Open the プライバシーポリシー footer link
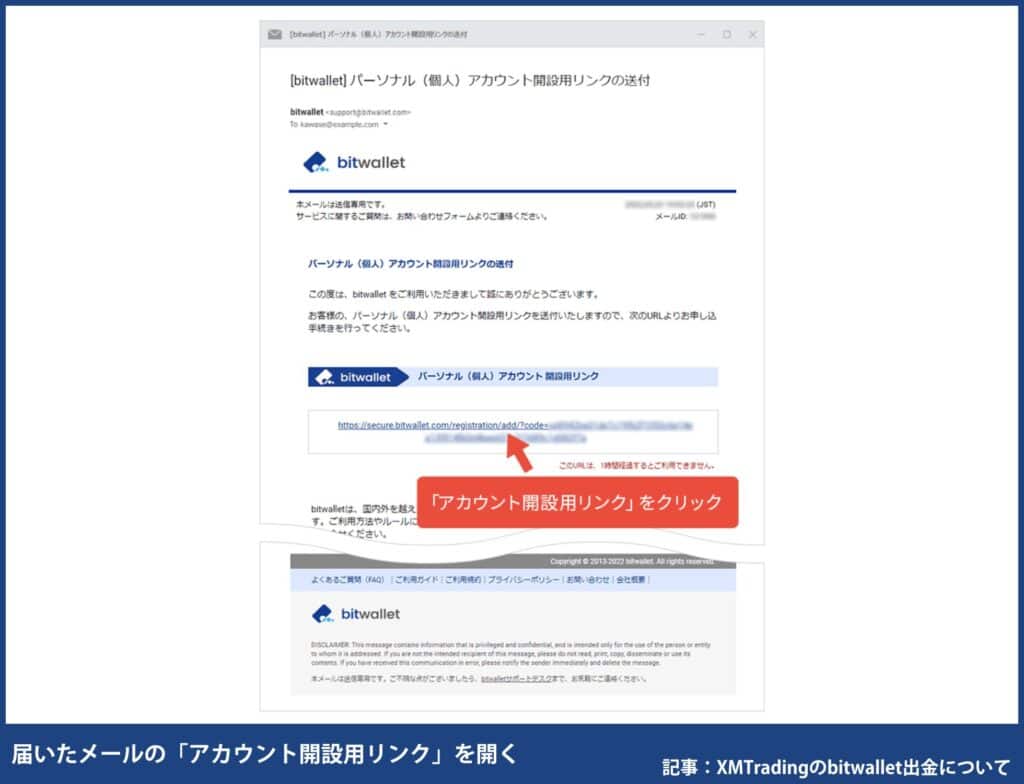Image resolution: width=1024 pixels, height=784 pixels. (524, 580)
